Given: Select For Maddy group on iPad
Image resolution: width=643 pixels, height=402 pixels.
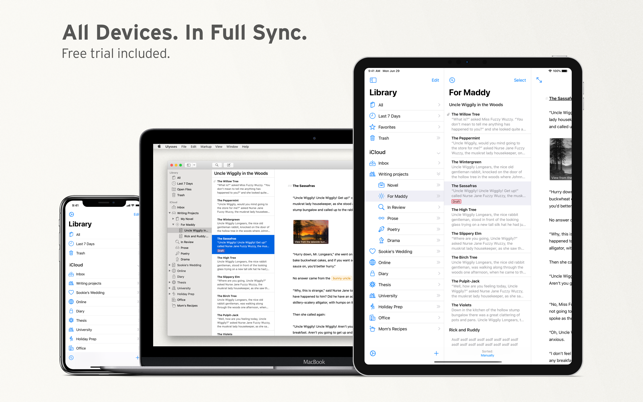Looking at the screenshot, I should coord(405,196).
